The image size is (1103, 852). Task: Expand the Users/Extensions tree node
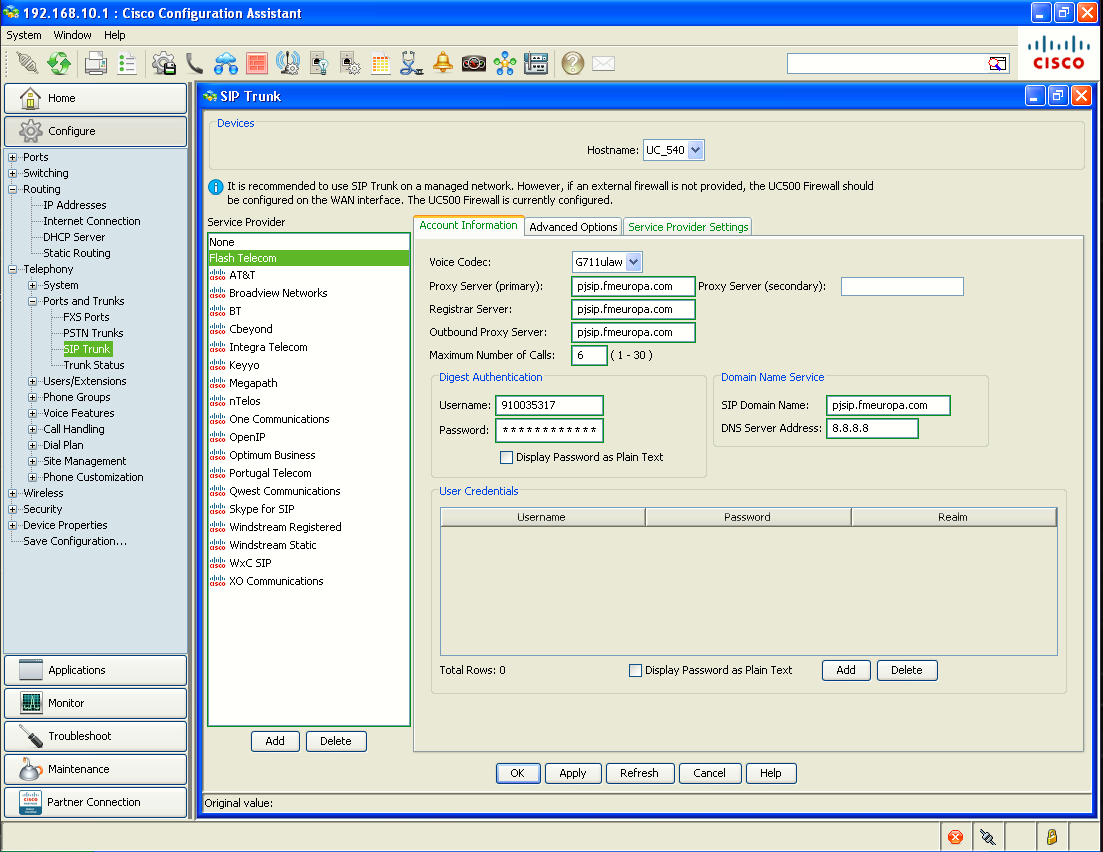pos(32,381)
